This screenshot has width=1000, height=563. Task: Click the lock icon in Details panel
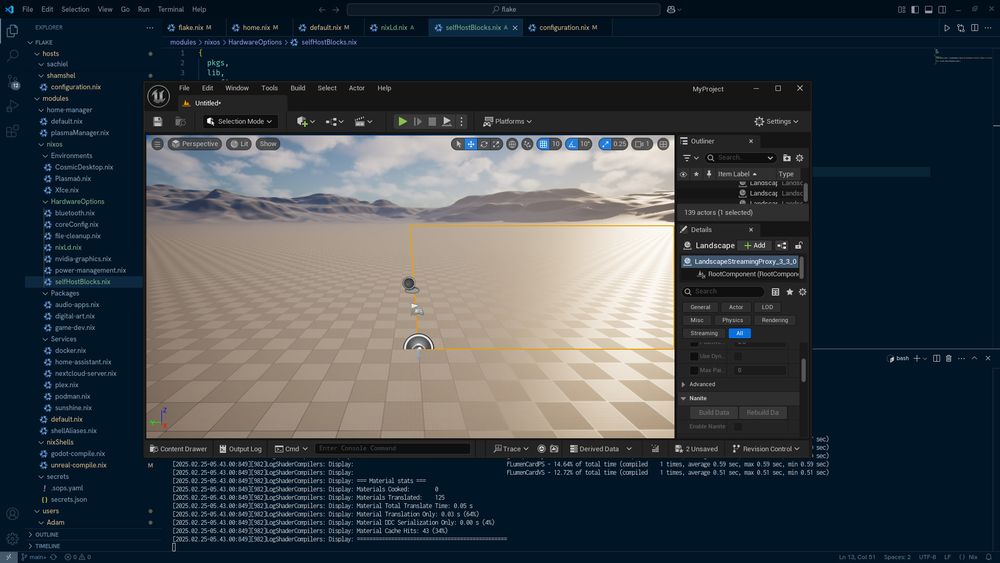799,245
